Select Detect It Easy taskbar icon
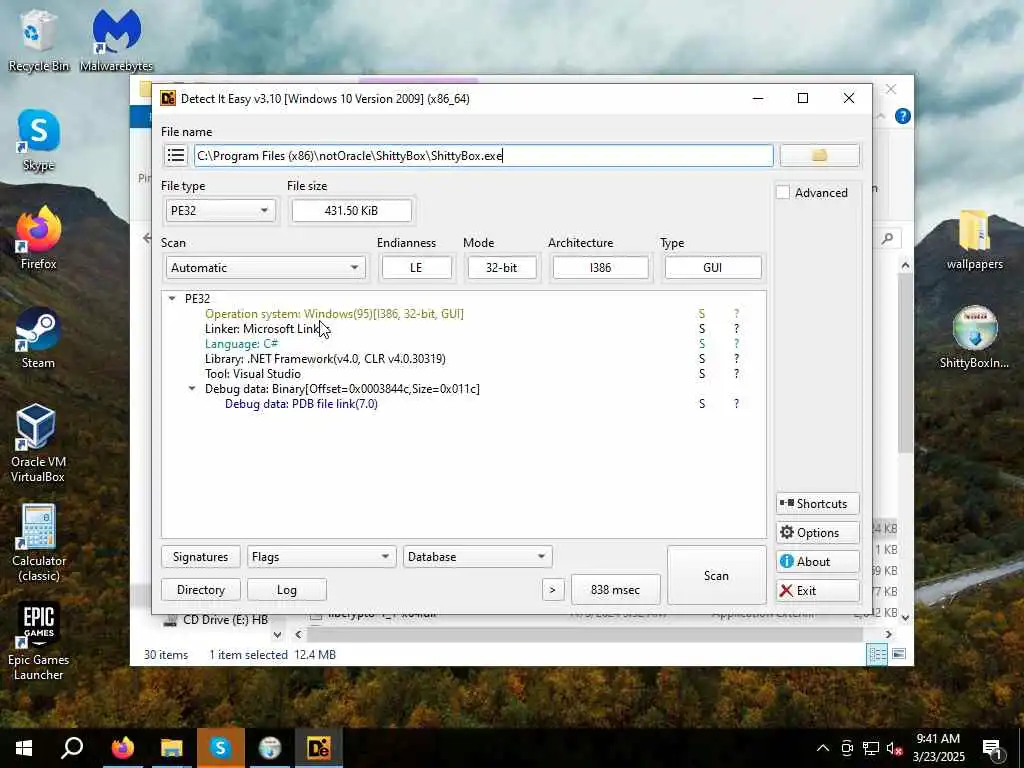1024x768 pixels. point(318,748)
